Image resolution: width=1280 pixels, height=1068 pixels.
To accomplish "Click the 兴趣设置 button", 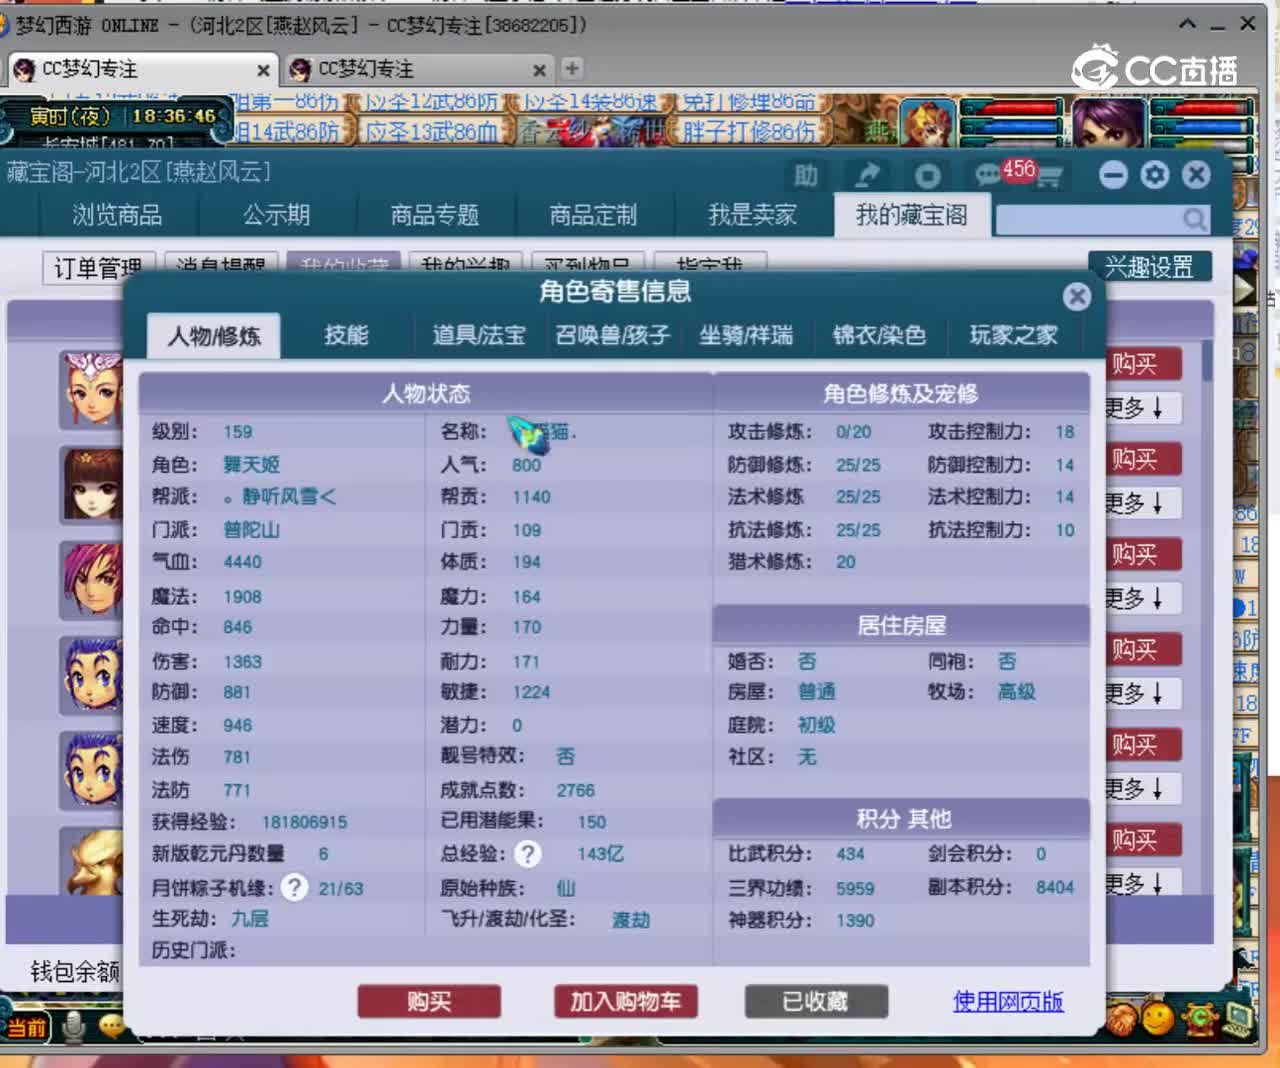I will [x=1149, y=267].
